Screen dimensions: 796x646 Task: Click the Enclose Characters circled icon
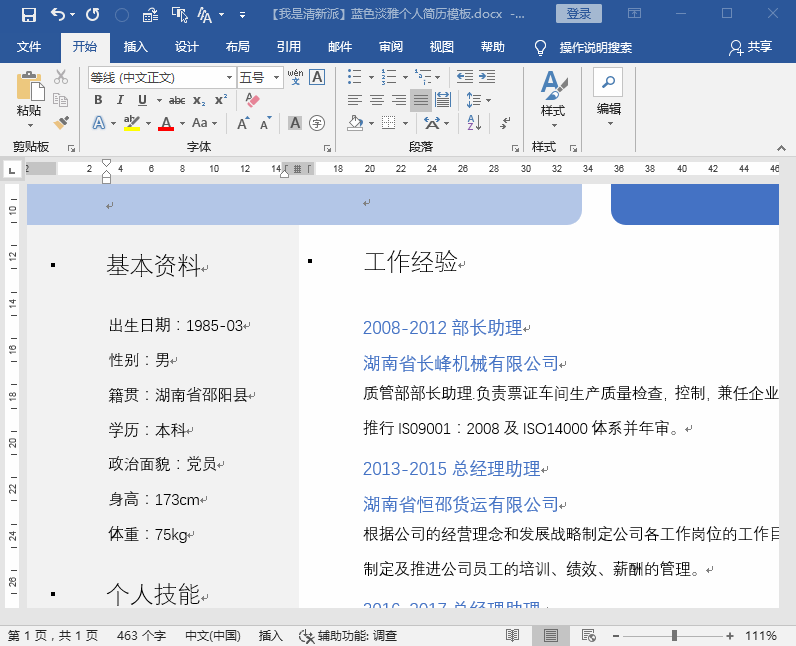point(317,123)
